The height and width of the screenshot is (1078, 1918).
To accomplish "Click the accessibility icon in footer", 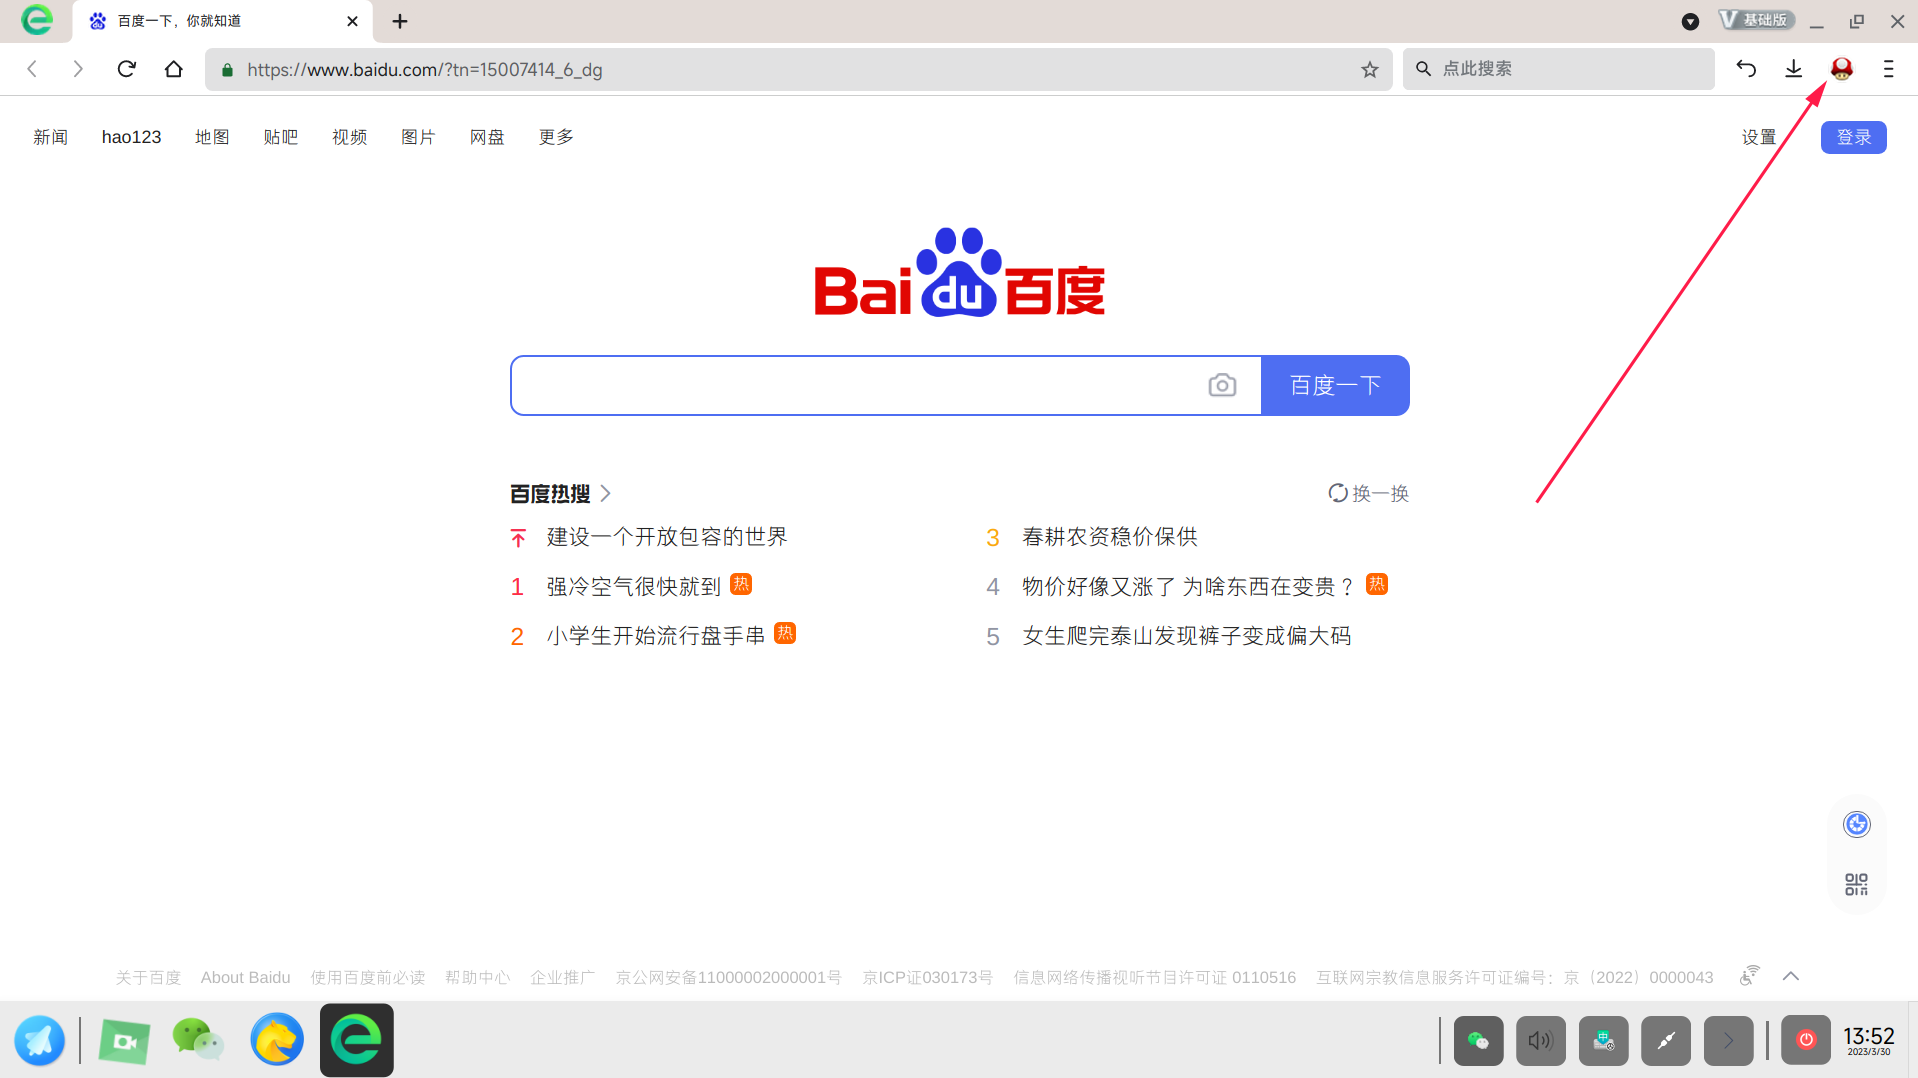I will pos(1749,975).
